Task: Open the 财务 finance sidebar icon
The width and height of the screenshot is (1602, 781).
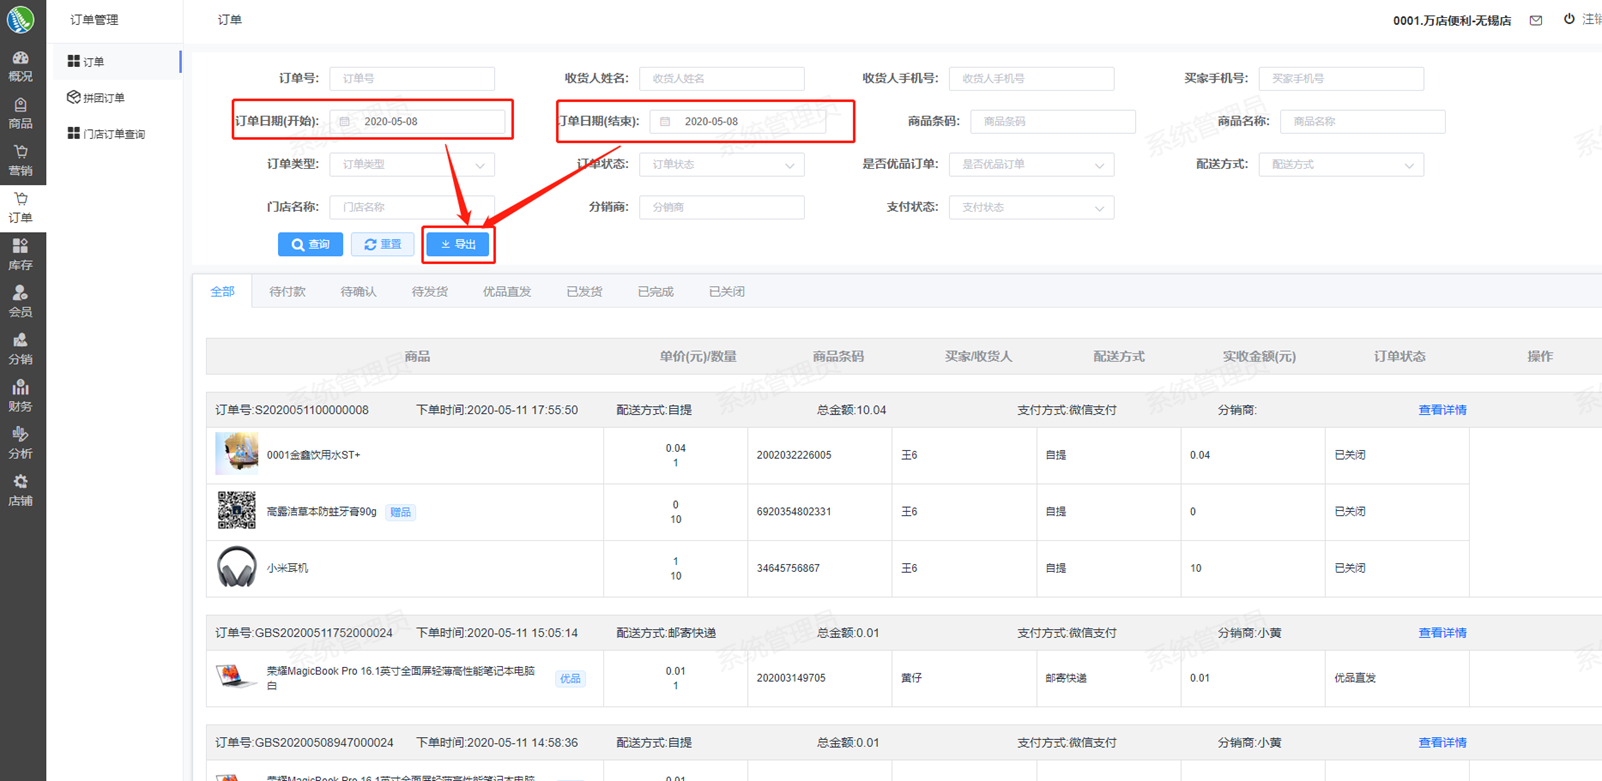Action: click(20, 396)
